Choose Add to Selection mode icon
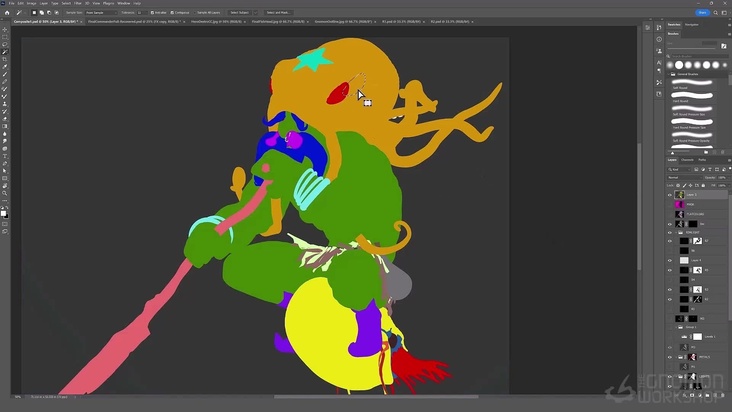 coord(42,13)
